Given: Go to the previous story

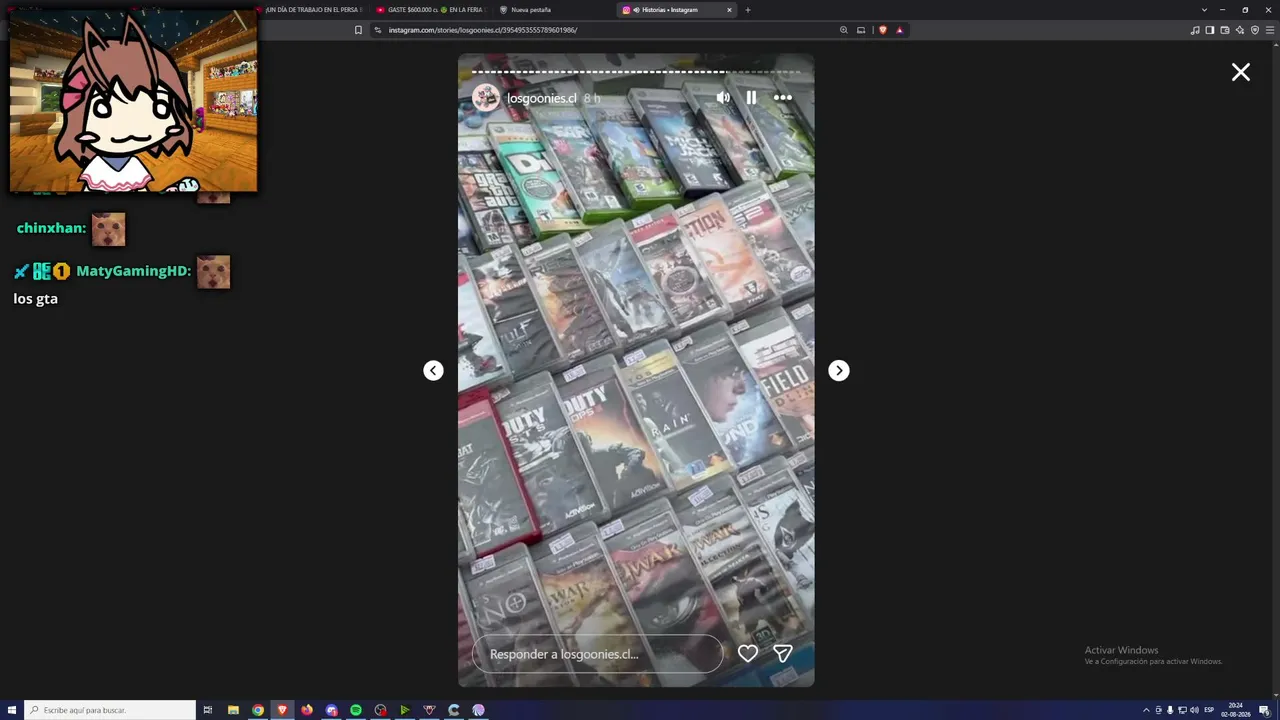Looking at the screenshot, I should [433, 371].
